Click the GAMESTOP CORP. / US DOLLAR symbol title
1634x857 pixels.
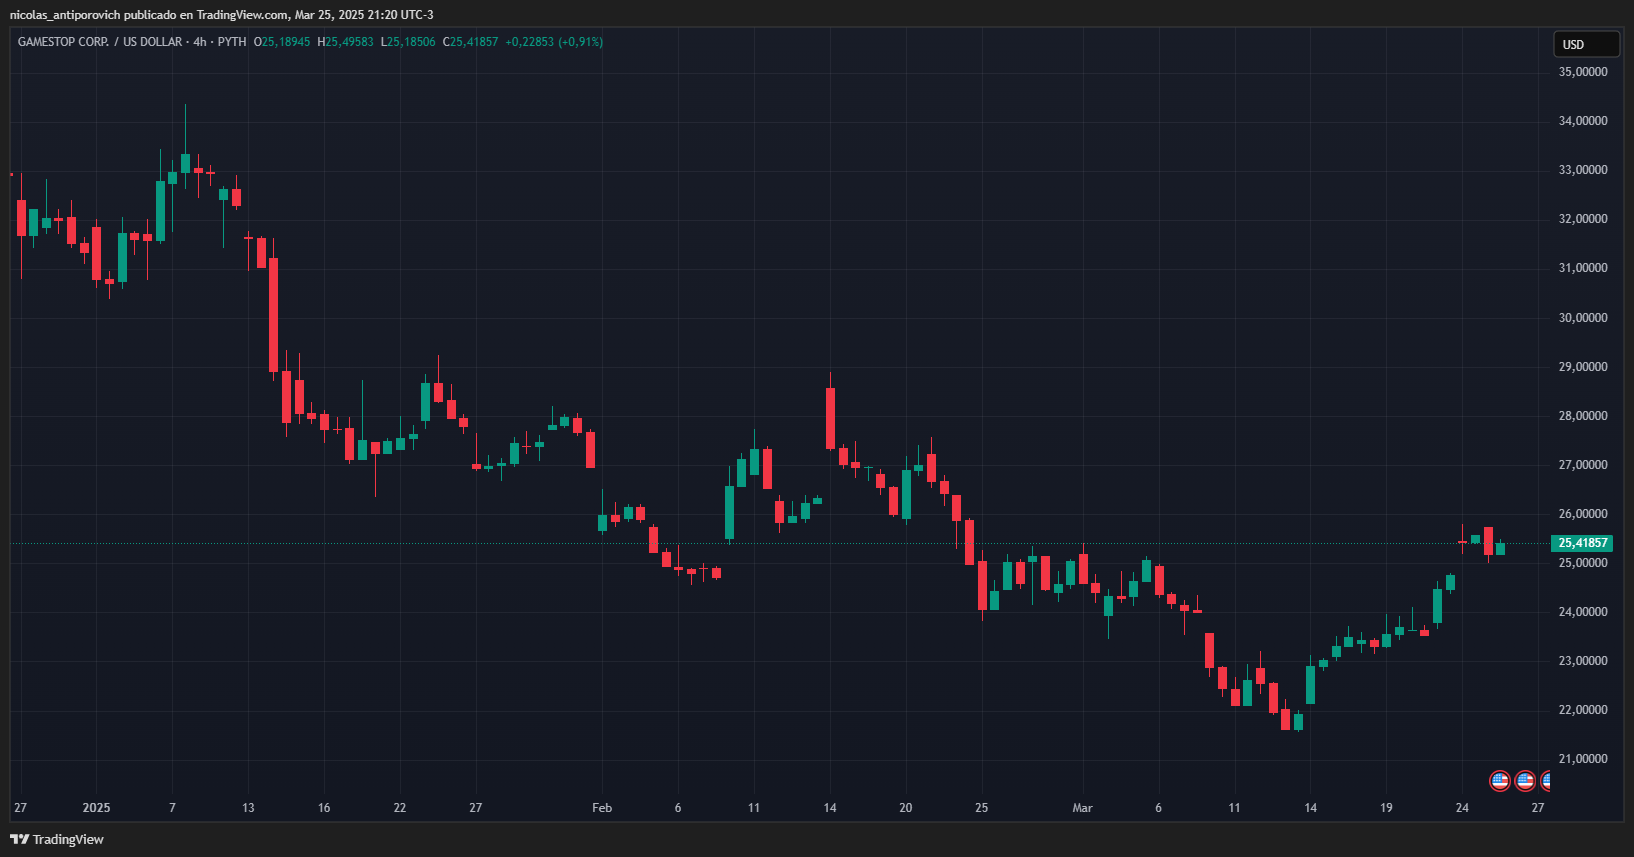click(100, 42)
